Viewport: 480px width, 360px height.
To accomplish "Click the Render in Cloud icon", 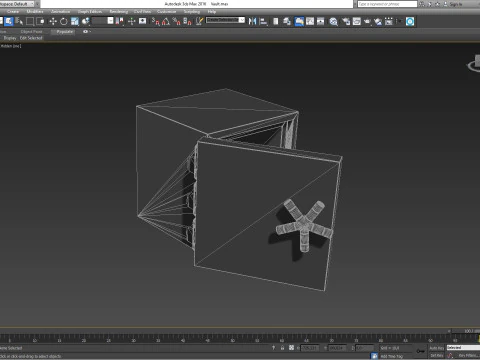I will pyautogui.click(x=378, y=21).
